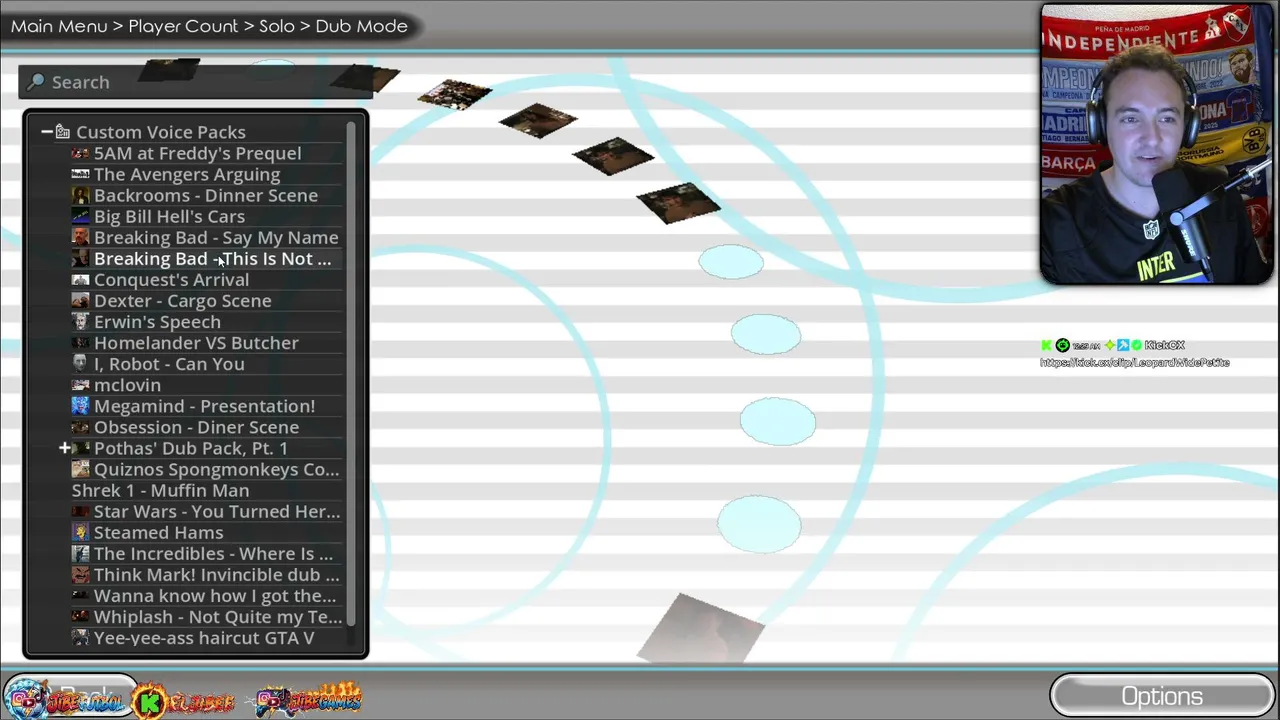Select the "mclovin" voice pack

tap(127, 384)
